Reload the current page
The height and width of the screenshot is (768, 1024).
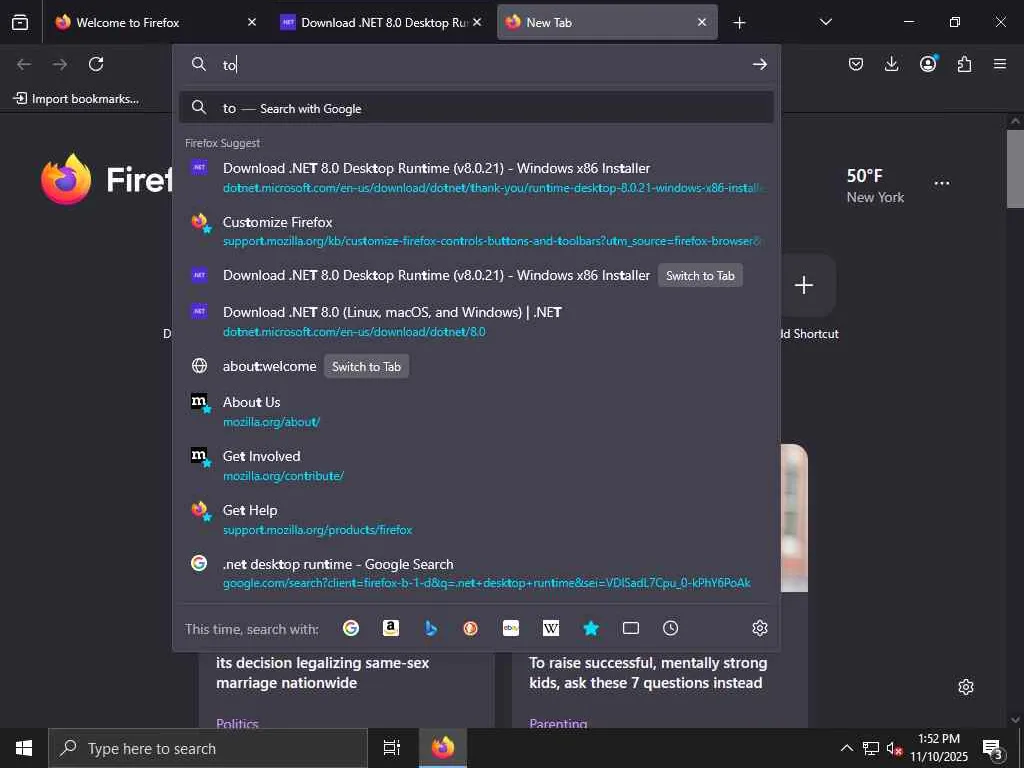pyautogui.click(x=96, y=64)
